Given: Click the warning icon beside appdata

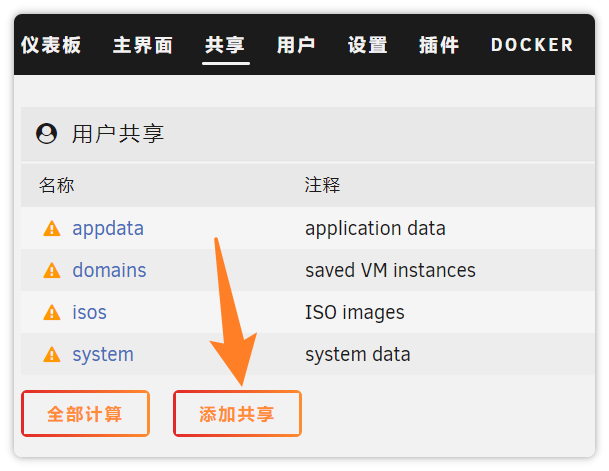Looking at the screenshot, I should click(x=52, y=229).
